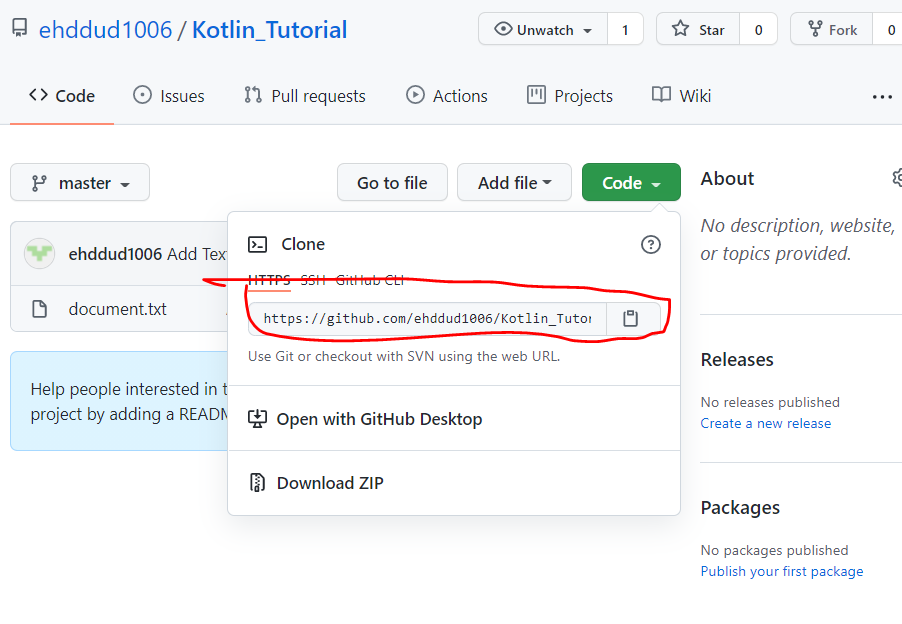Click the GitHub Desktop download icon
Viewport: 902px width, 624px height.
coord(257,419)
